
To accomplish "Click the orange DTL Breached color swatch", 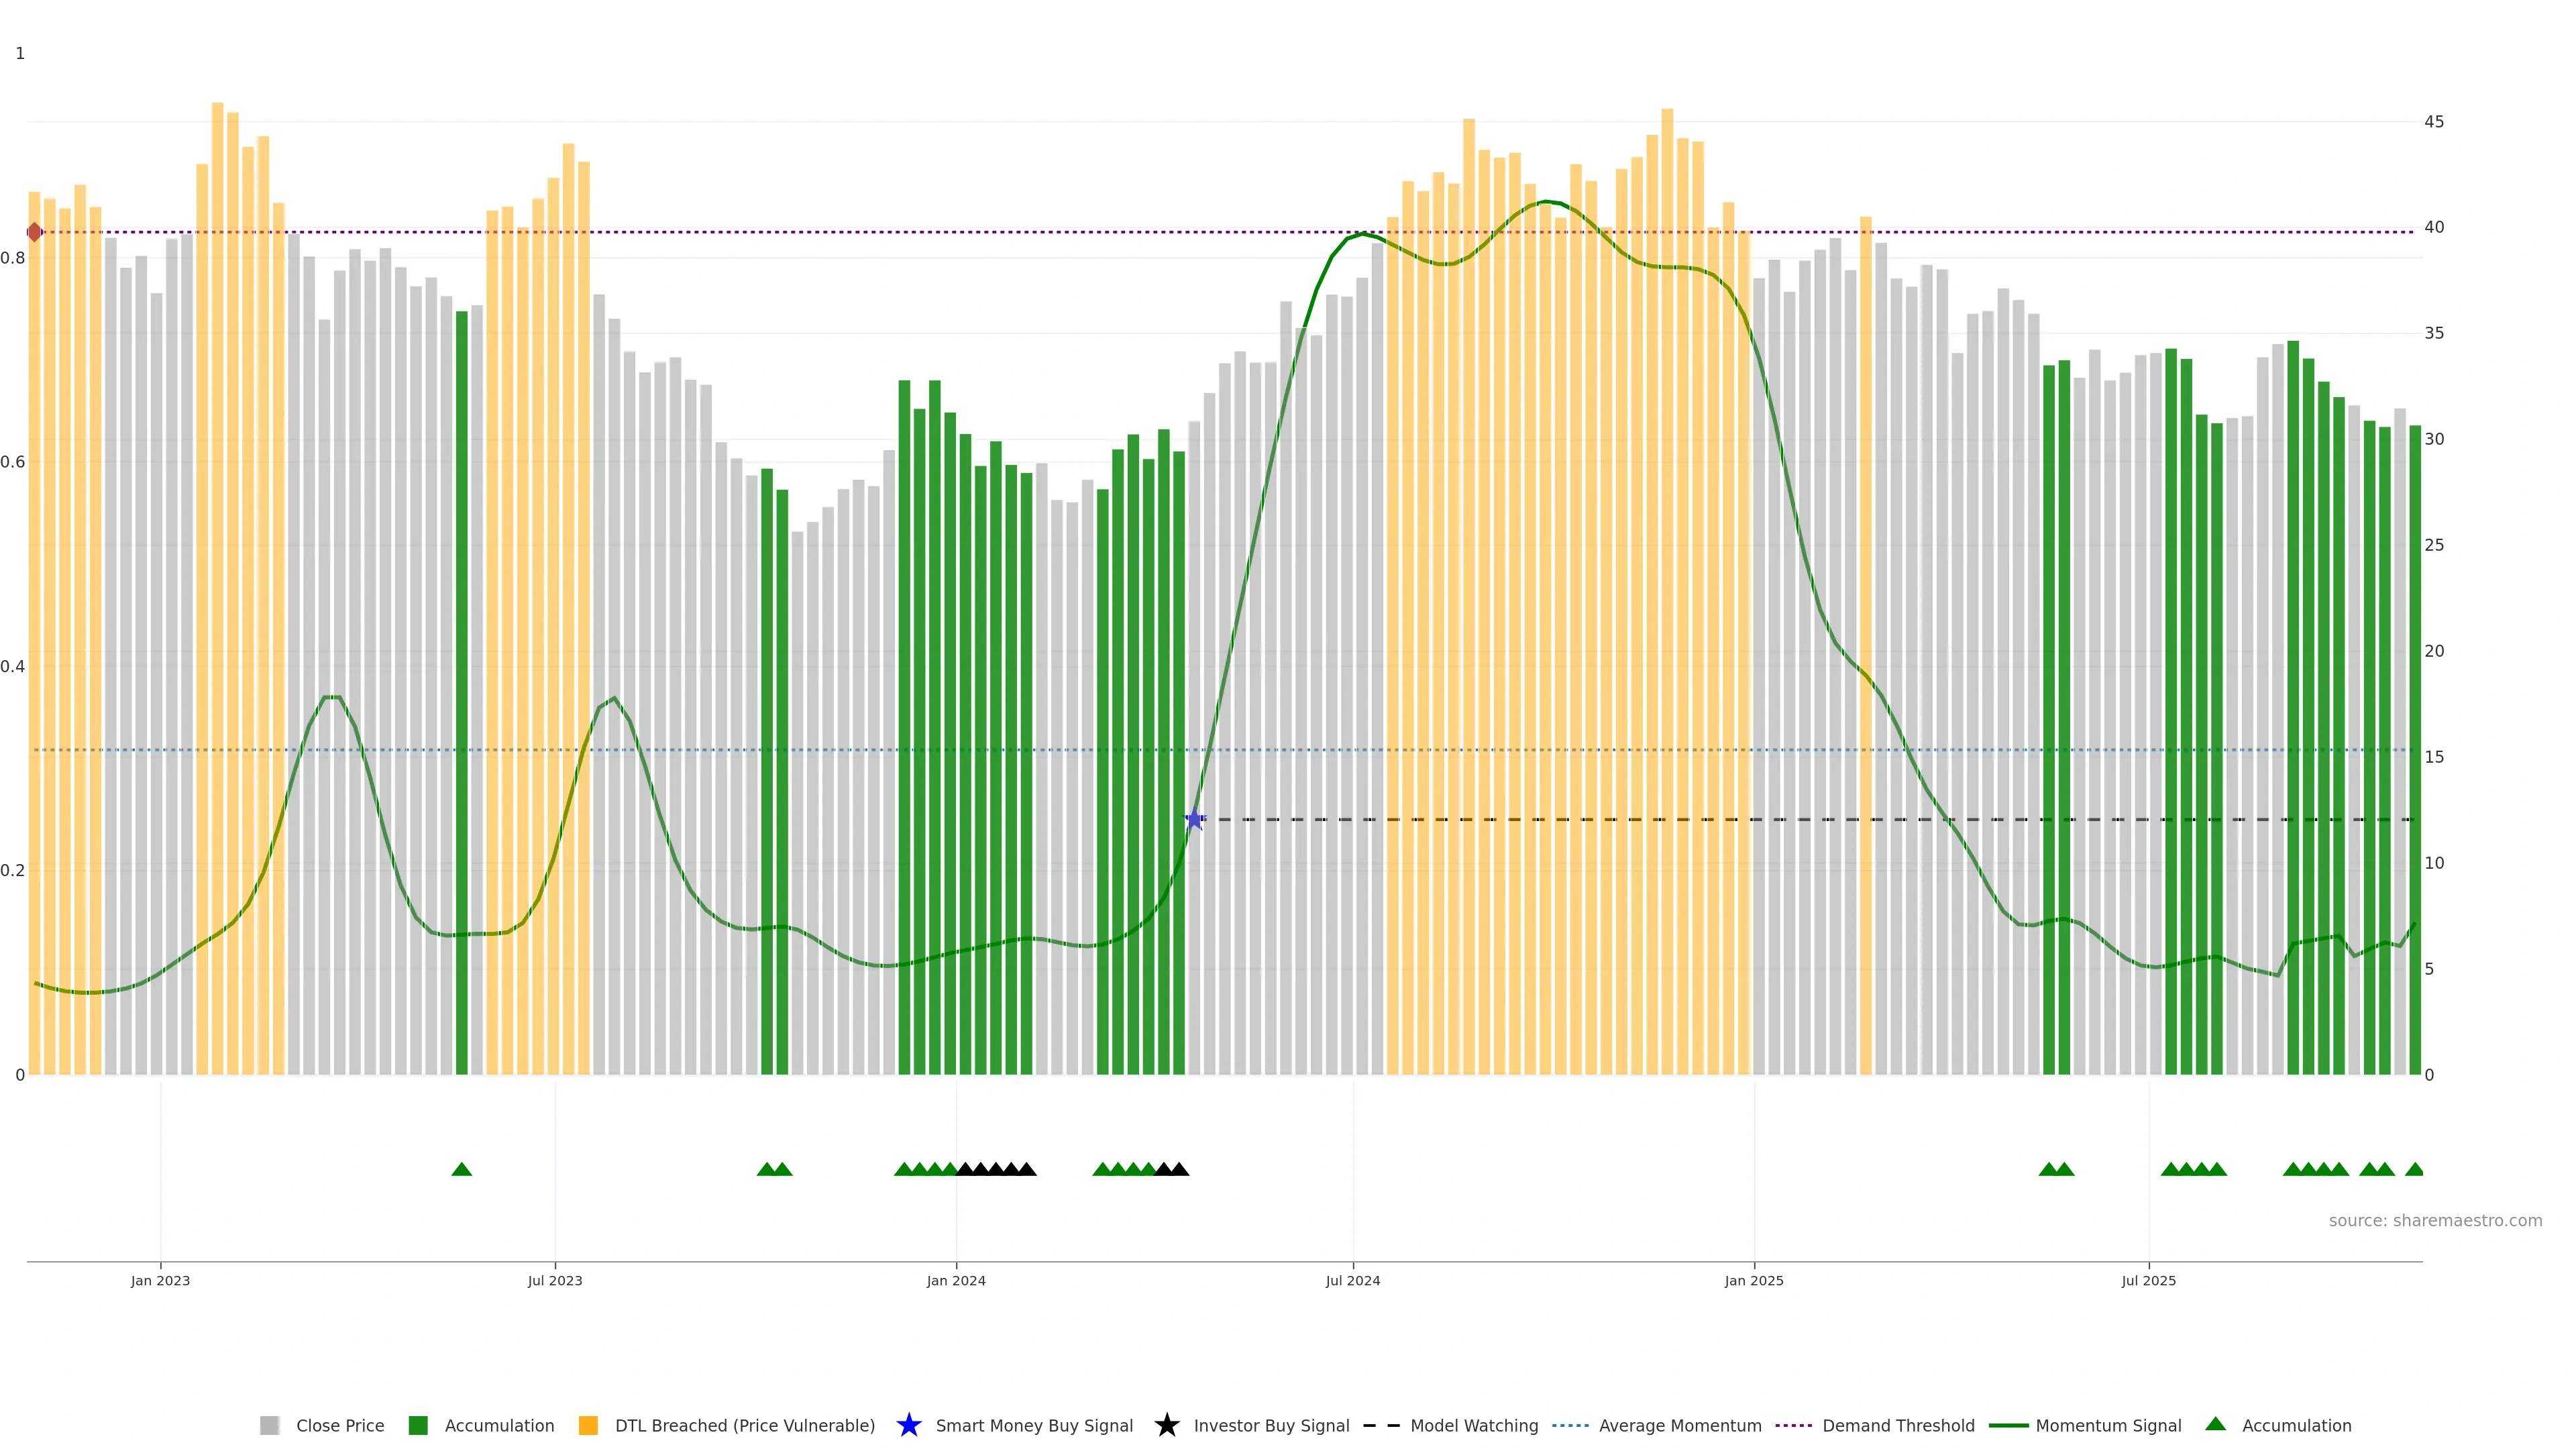I will pos(588,1425).
